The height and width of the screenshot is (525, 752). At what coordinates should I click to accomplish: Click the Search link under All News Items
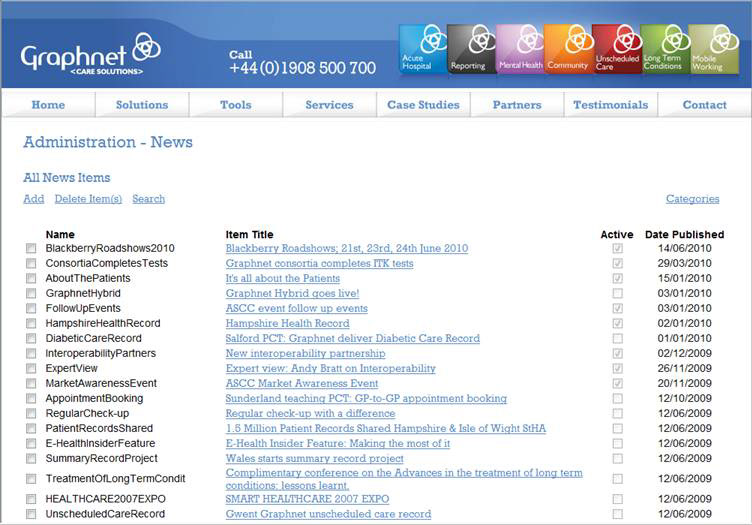click(x=148, y=199)
